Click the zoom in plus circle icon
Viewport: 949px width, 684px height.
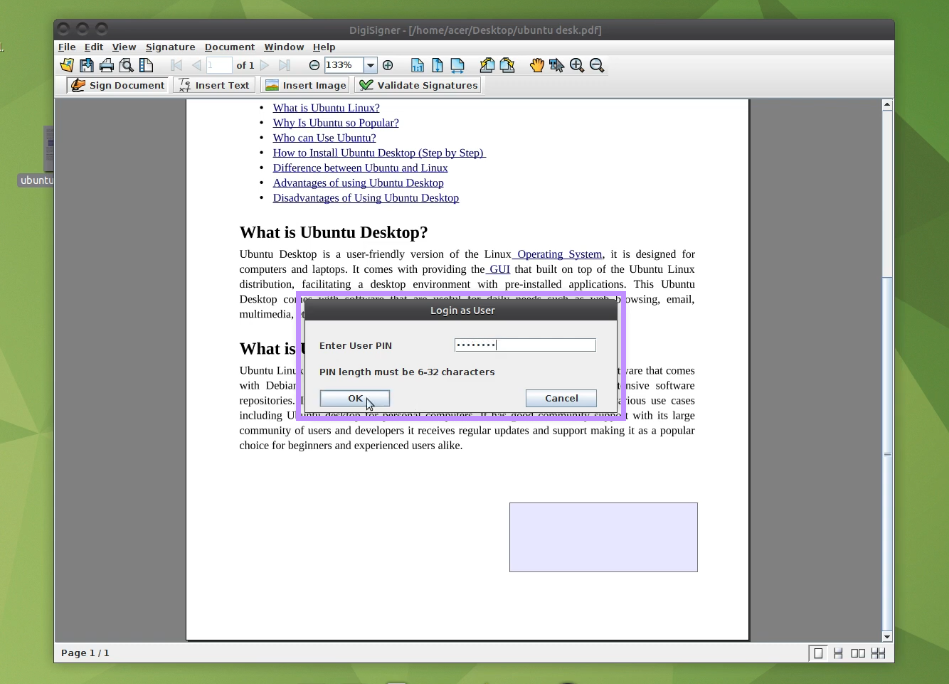[x=388, y=65]
